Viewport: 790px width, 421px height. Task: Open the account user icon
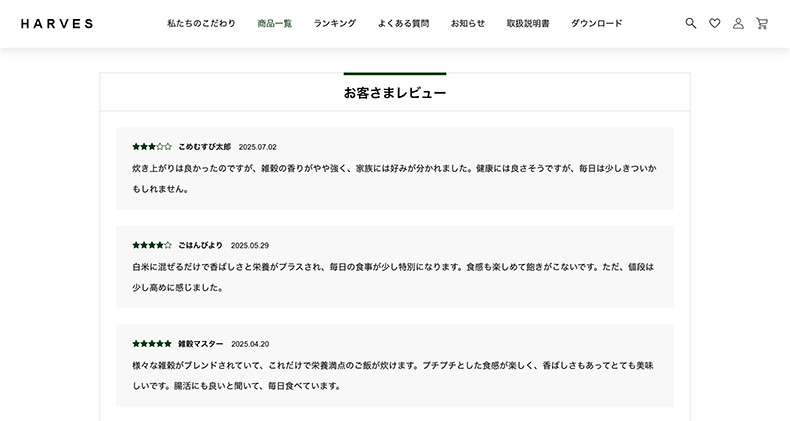point(738,23)
